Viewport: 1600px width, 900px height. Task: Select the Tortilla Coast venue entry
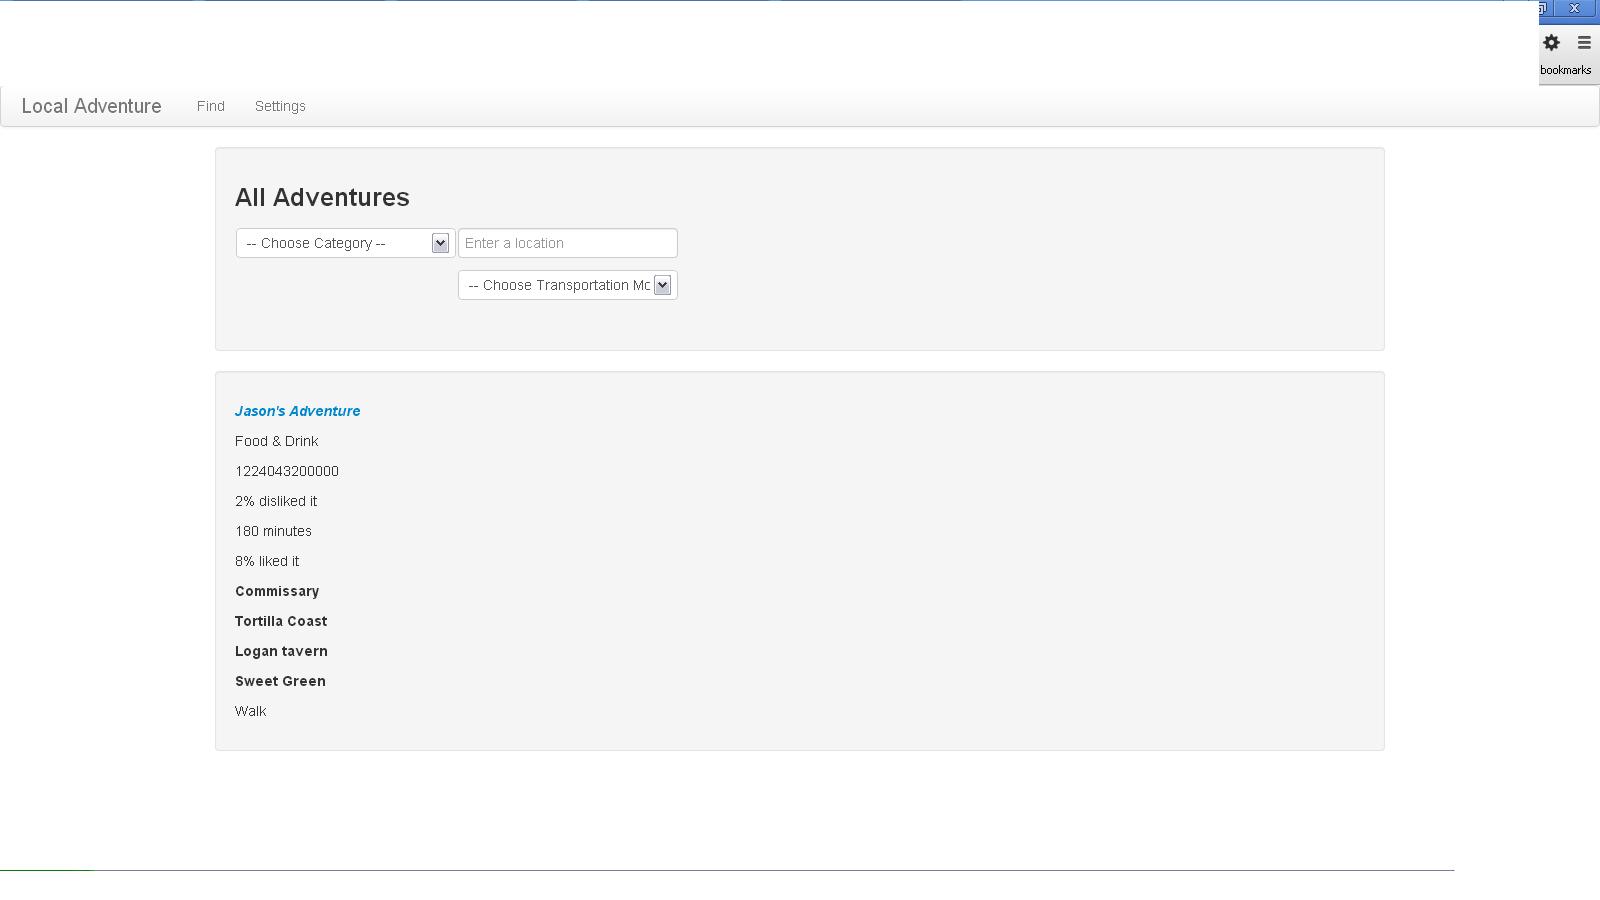pos(281,621)
